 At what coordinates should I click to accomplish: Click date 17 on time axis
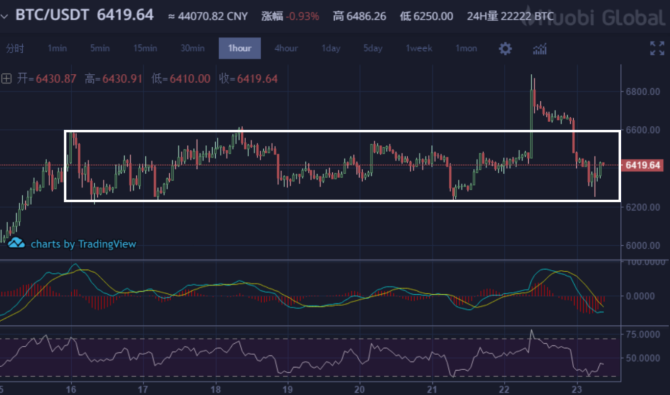pos(143,389)
